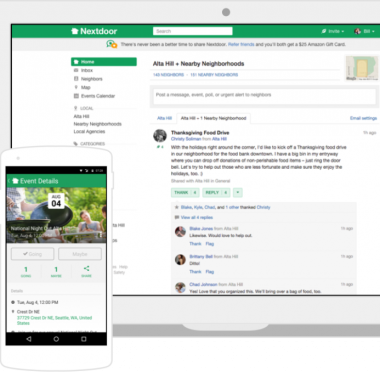This screenshot has height=372, width=380.
Task: Click the star icon beside thanked list
Action: point(177,207)
